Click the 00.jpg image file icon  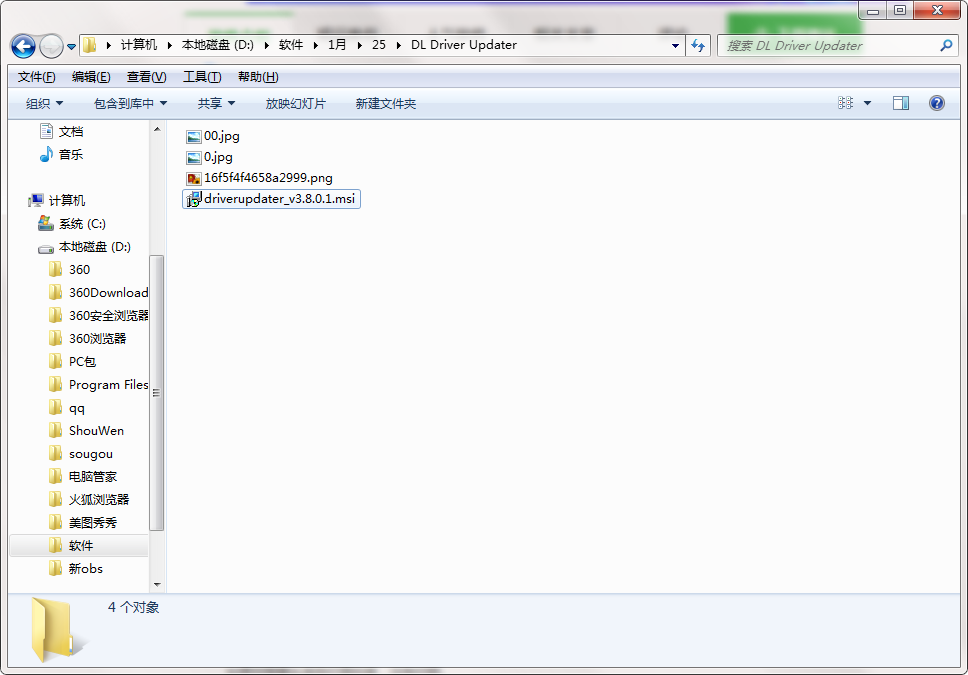coord(194,137)
